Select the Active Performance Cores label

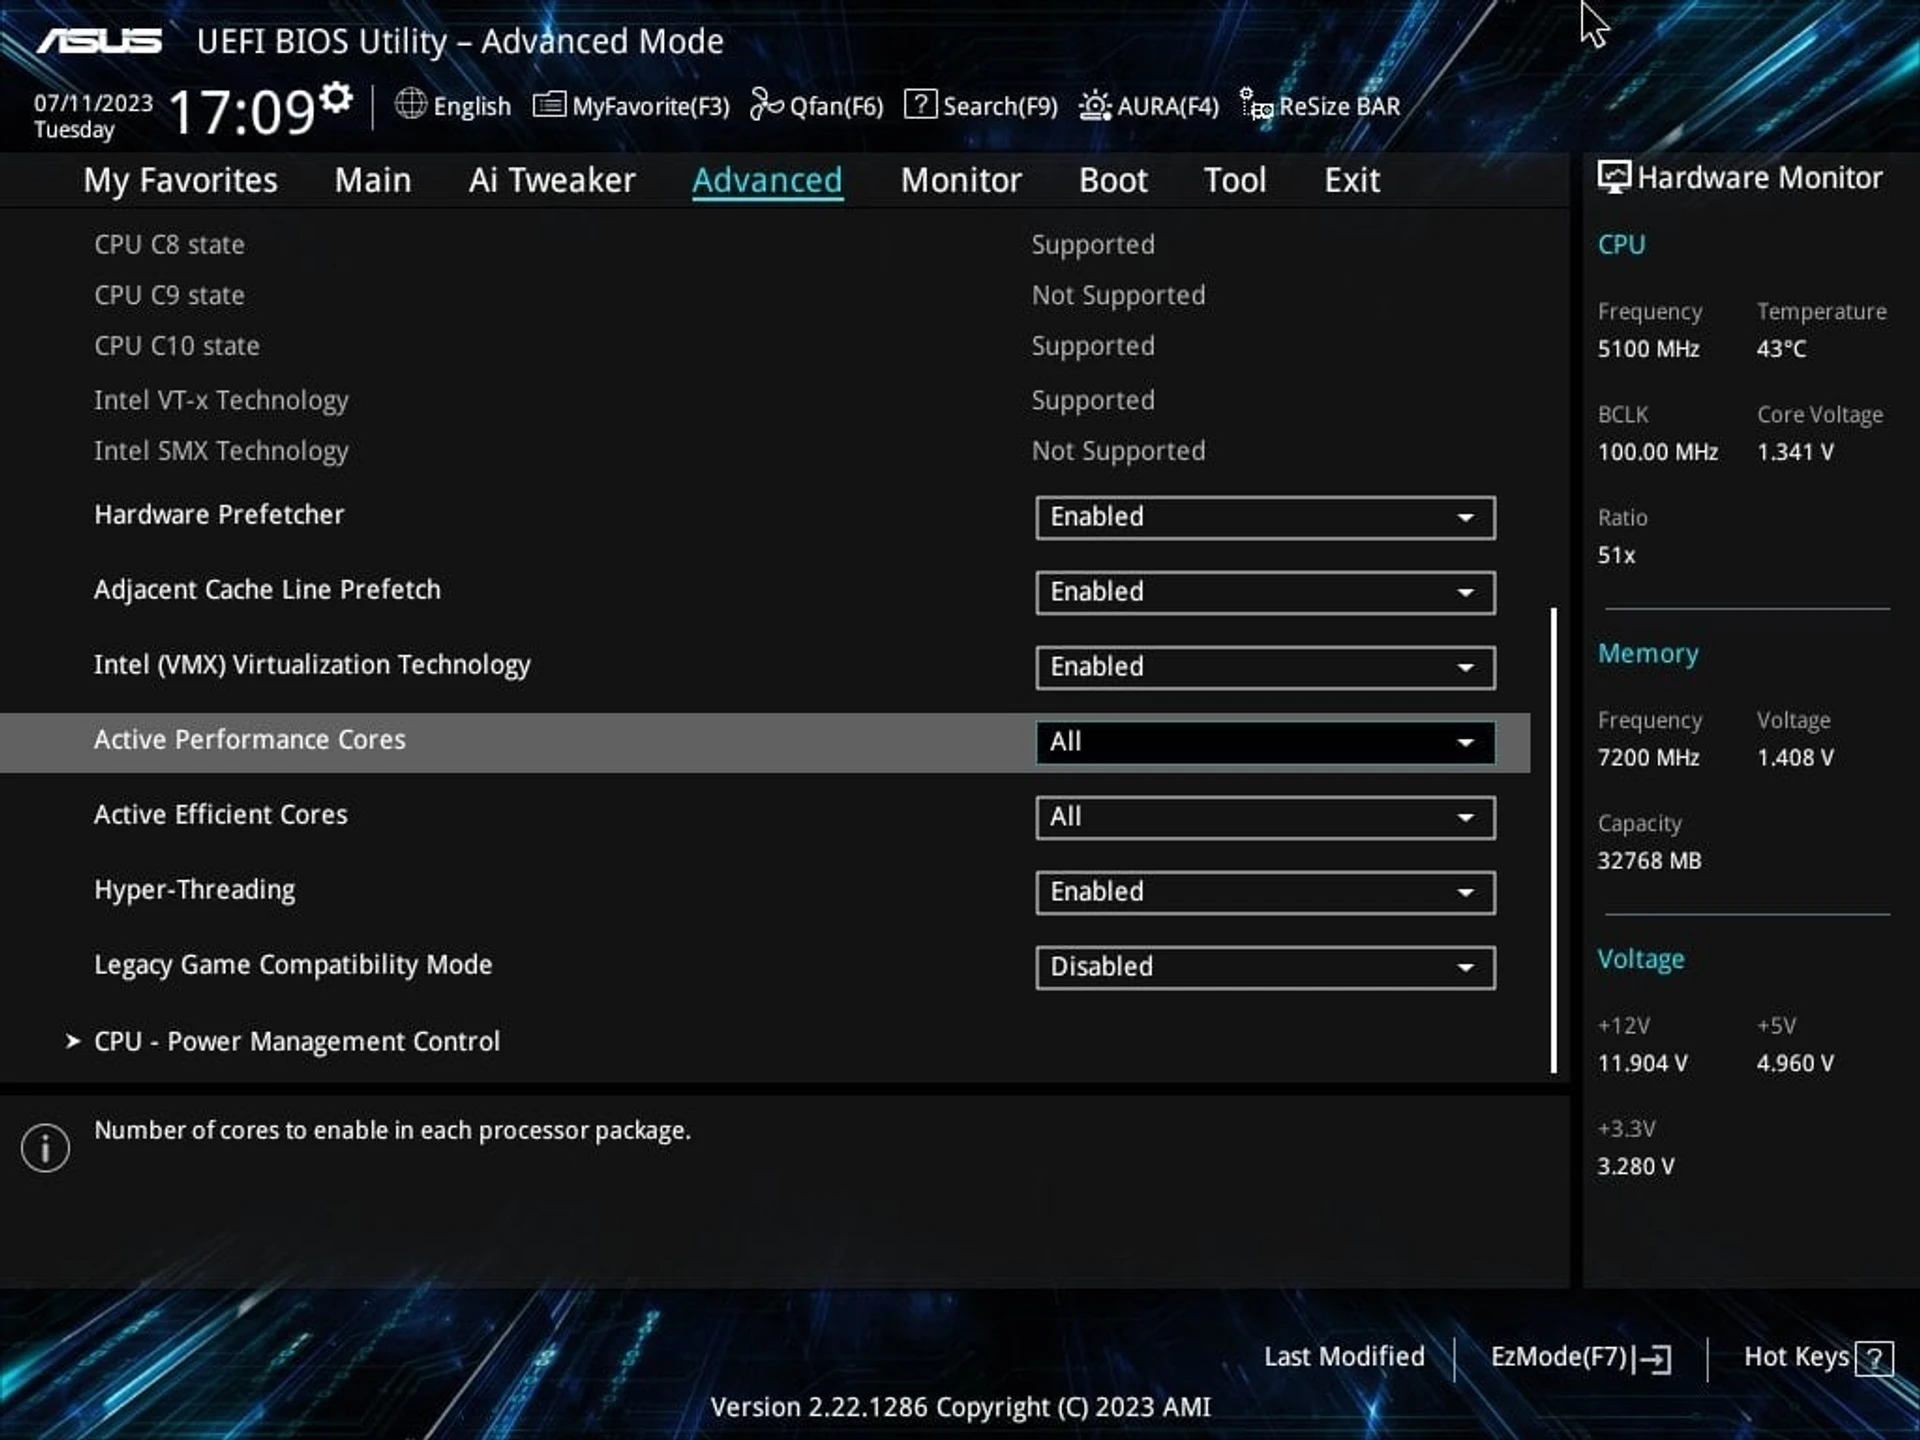[250, 740]
